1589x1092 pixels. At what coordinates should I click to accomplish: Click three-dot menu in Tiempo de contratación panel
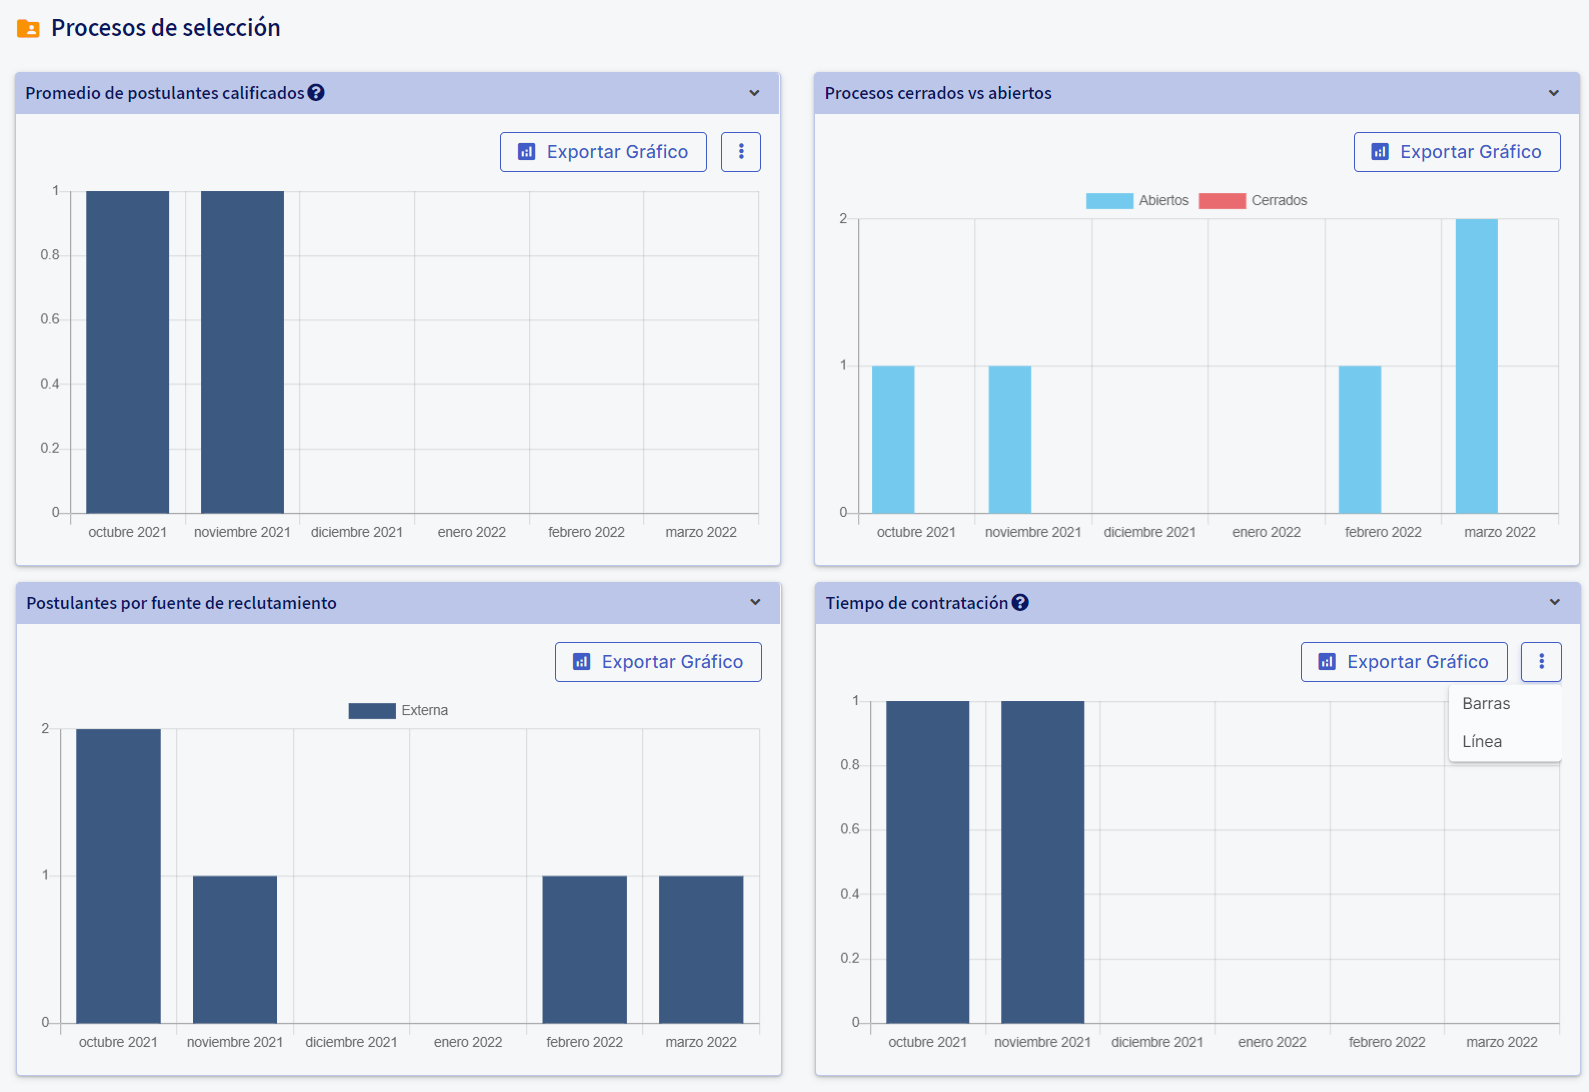click(x=1541, y=662)
